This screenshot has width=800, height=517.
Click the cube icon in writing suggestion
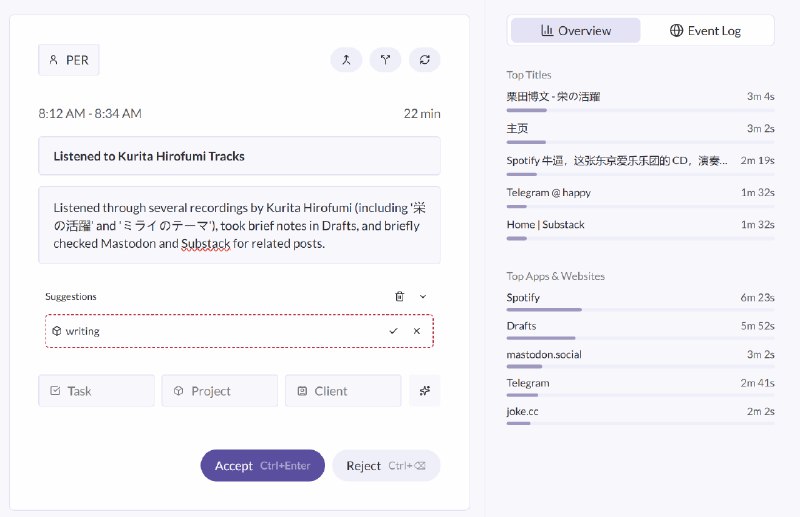[57, 331]
